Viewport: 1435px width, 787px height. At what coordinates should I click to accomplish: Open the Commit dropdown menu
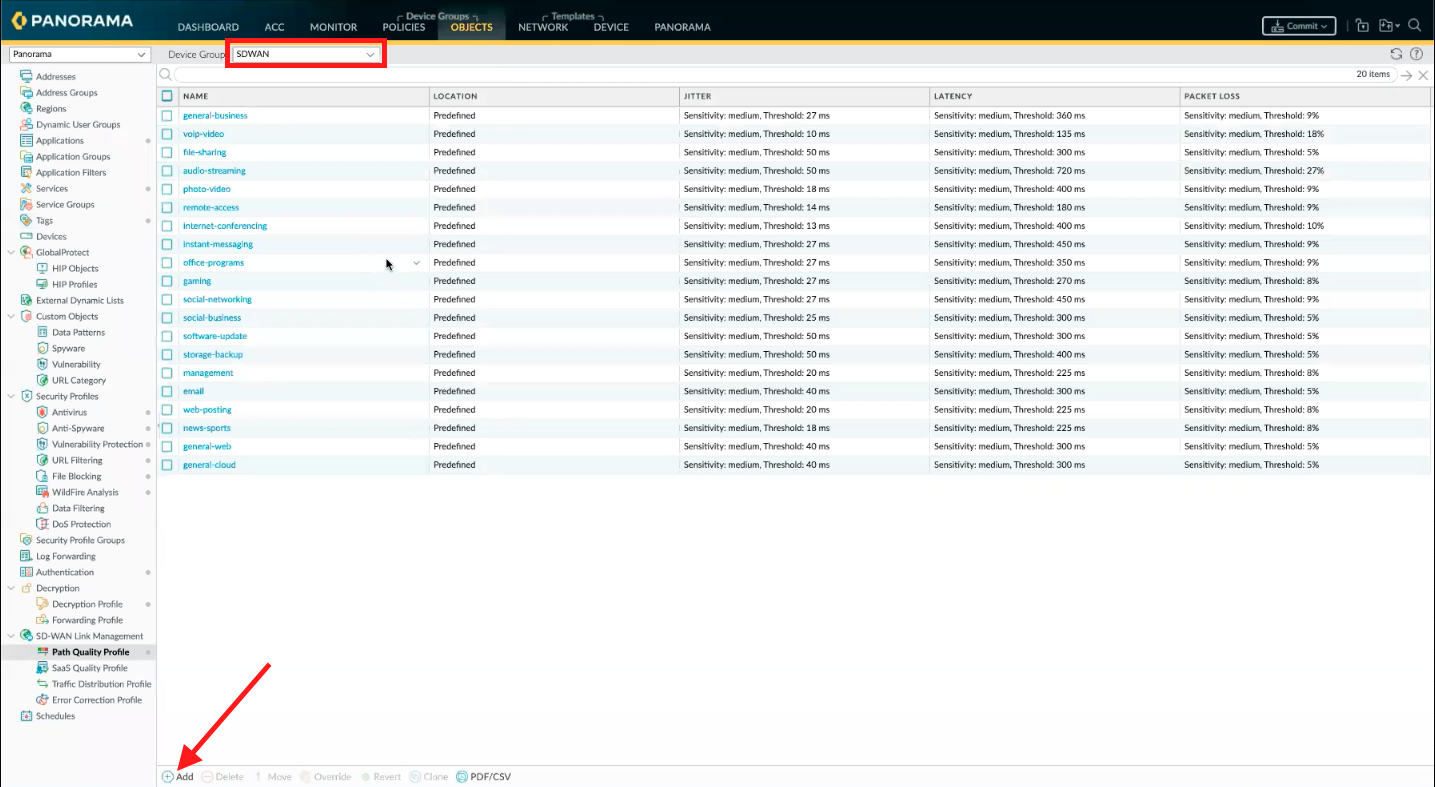tap(1300, 26)
